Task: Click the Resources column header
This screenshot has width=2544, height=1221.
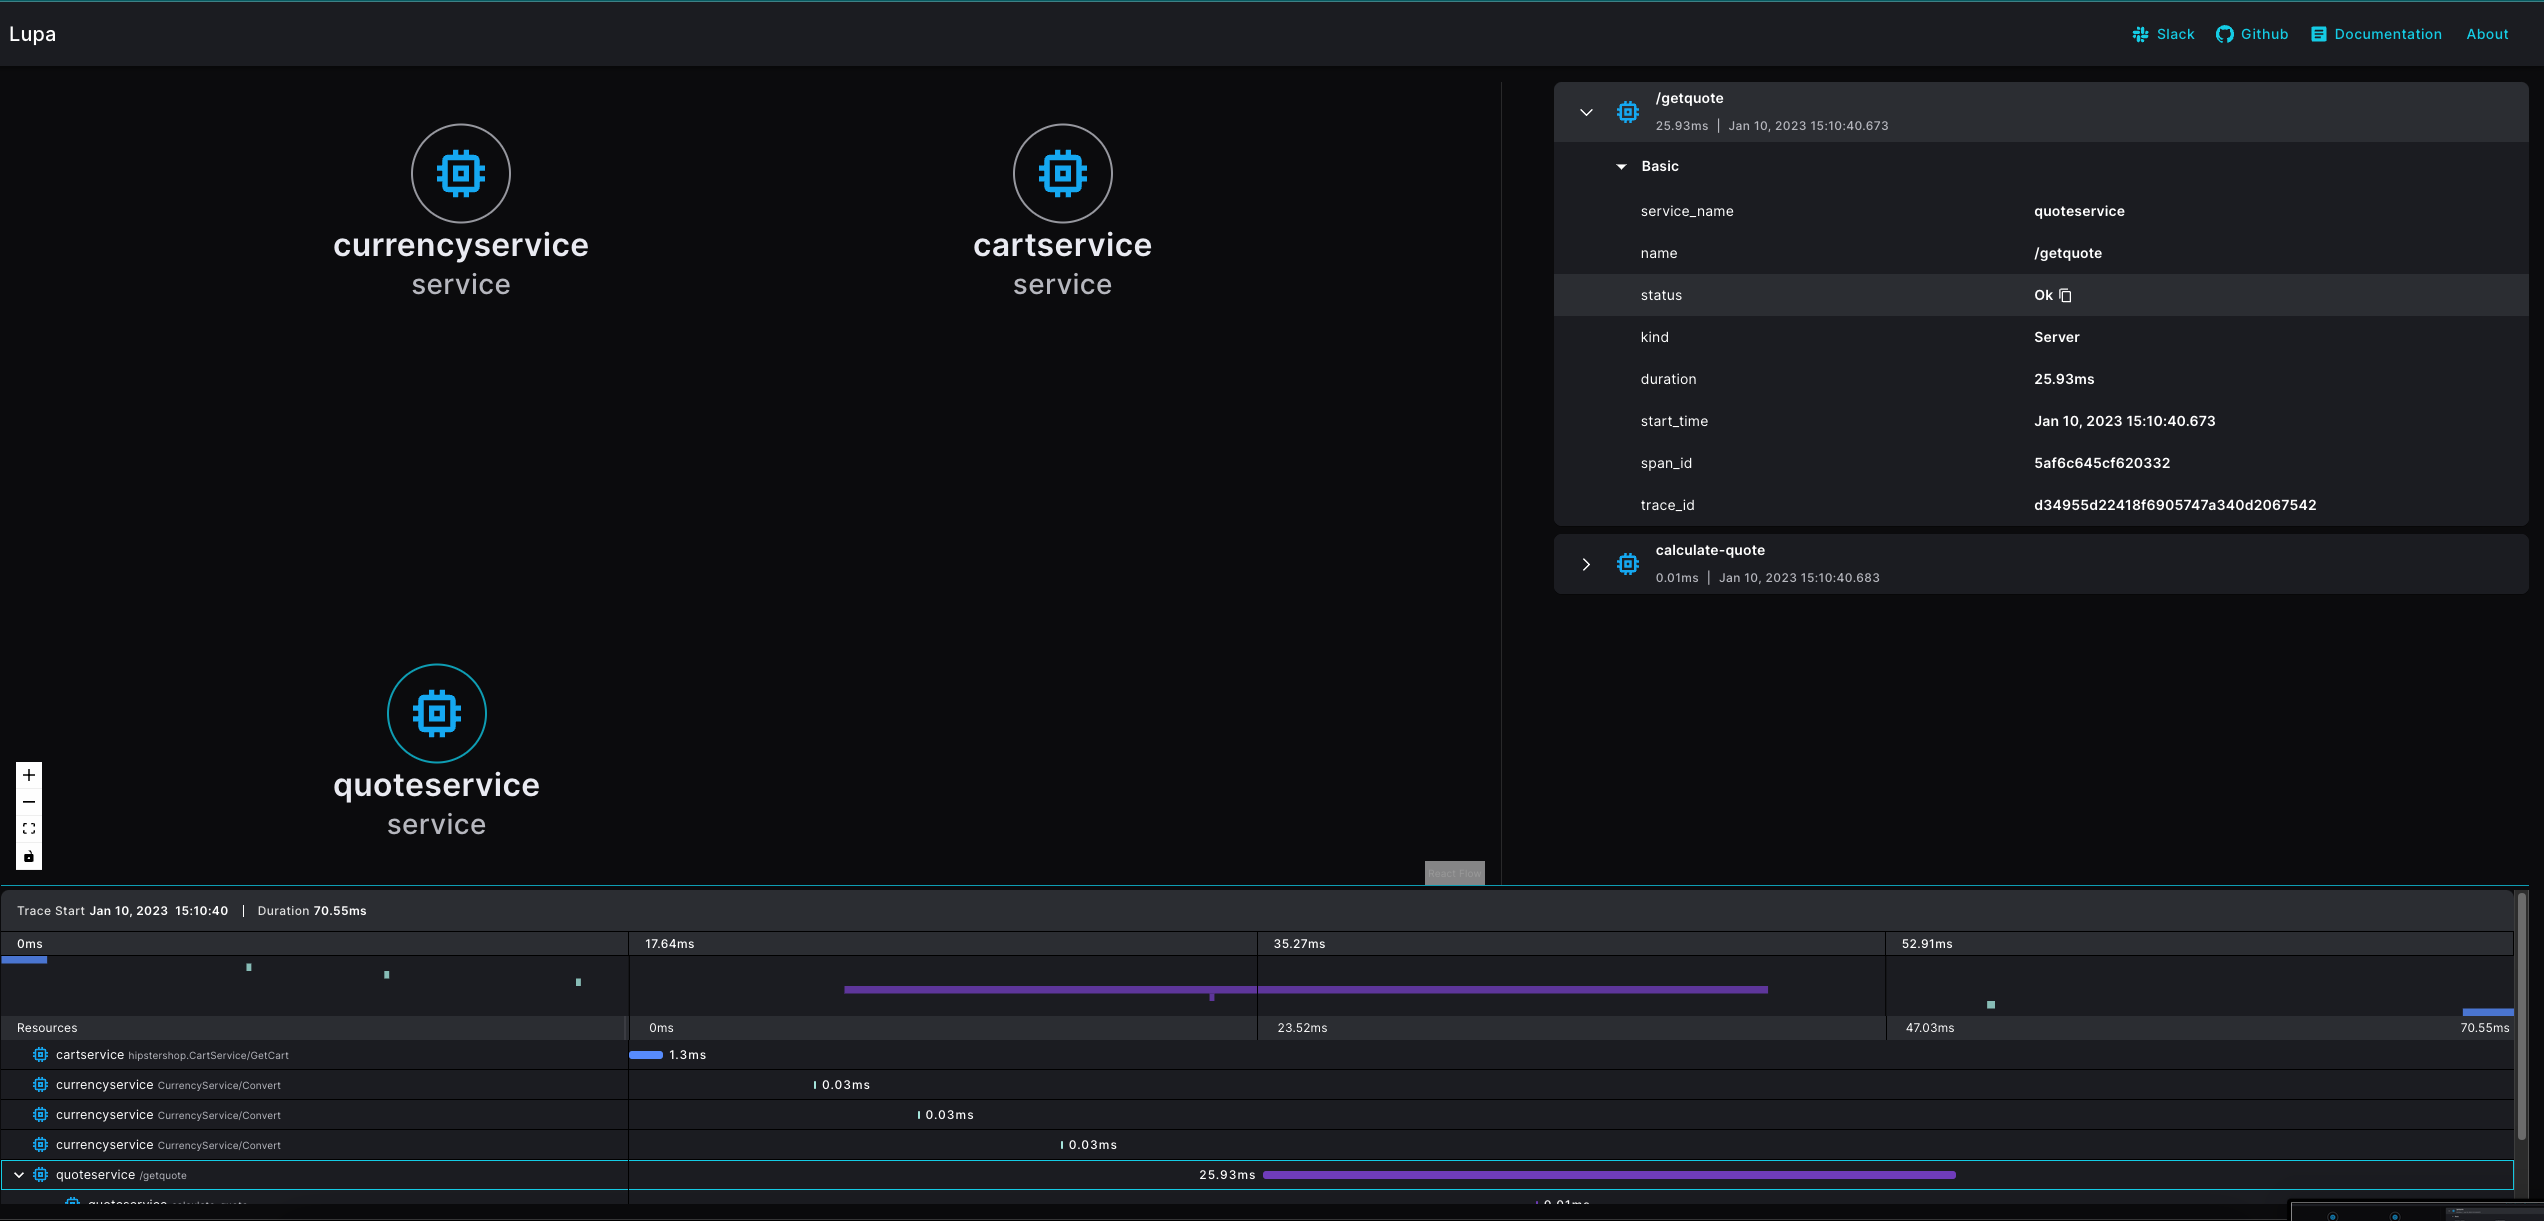Action: pyautogui.click(x=47, y=1028)
